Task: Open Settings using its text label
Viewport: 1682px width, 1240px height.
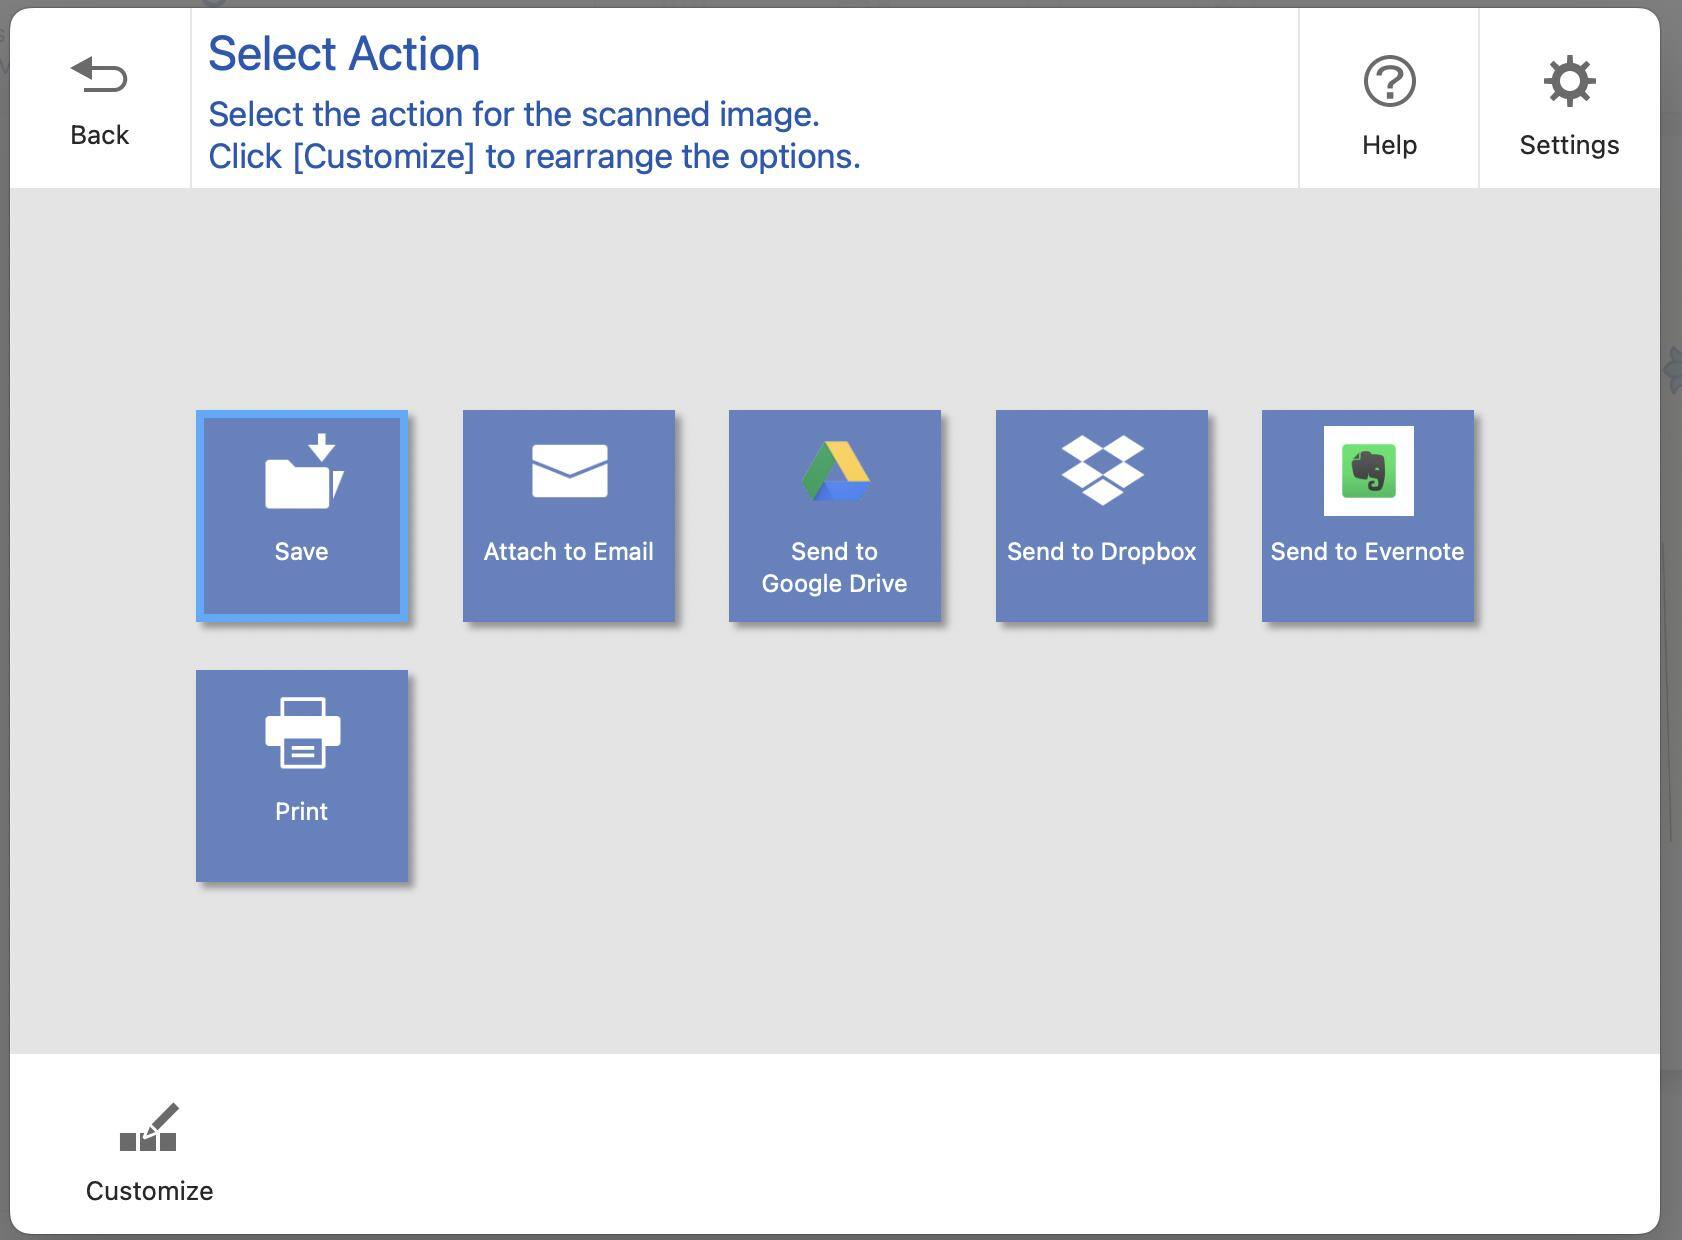Action: click(x=1569, y=145)
